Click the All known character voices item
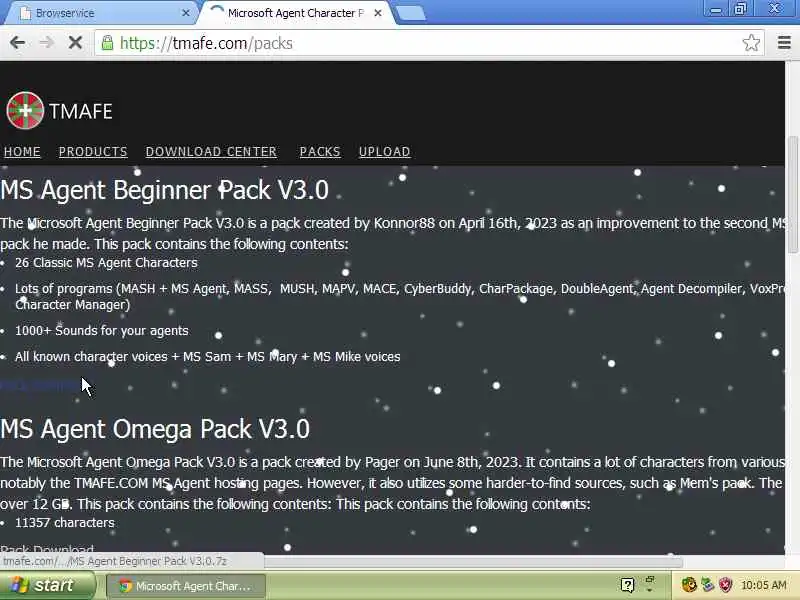Image resolution: width=800 pixels, height=600 pixels. pyautogui.click(x=208, y=357)
